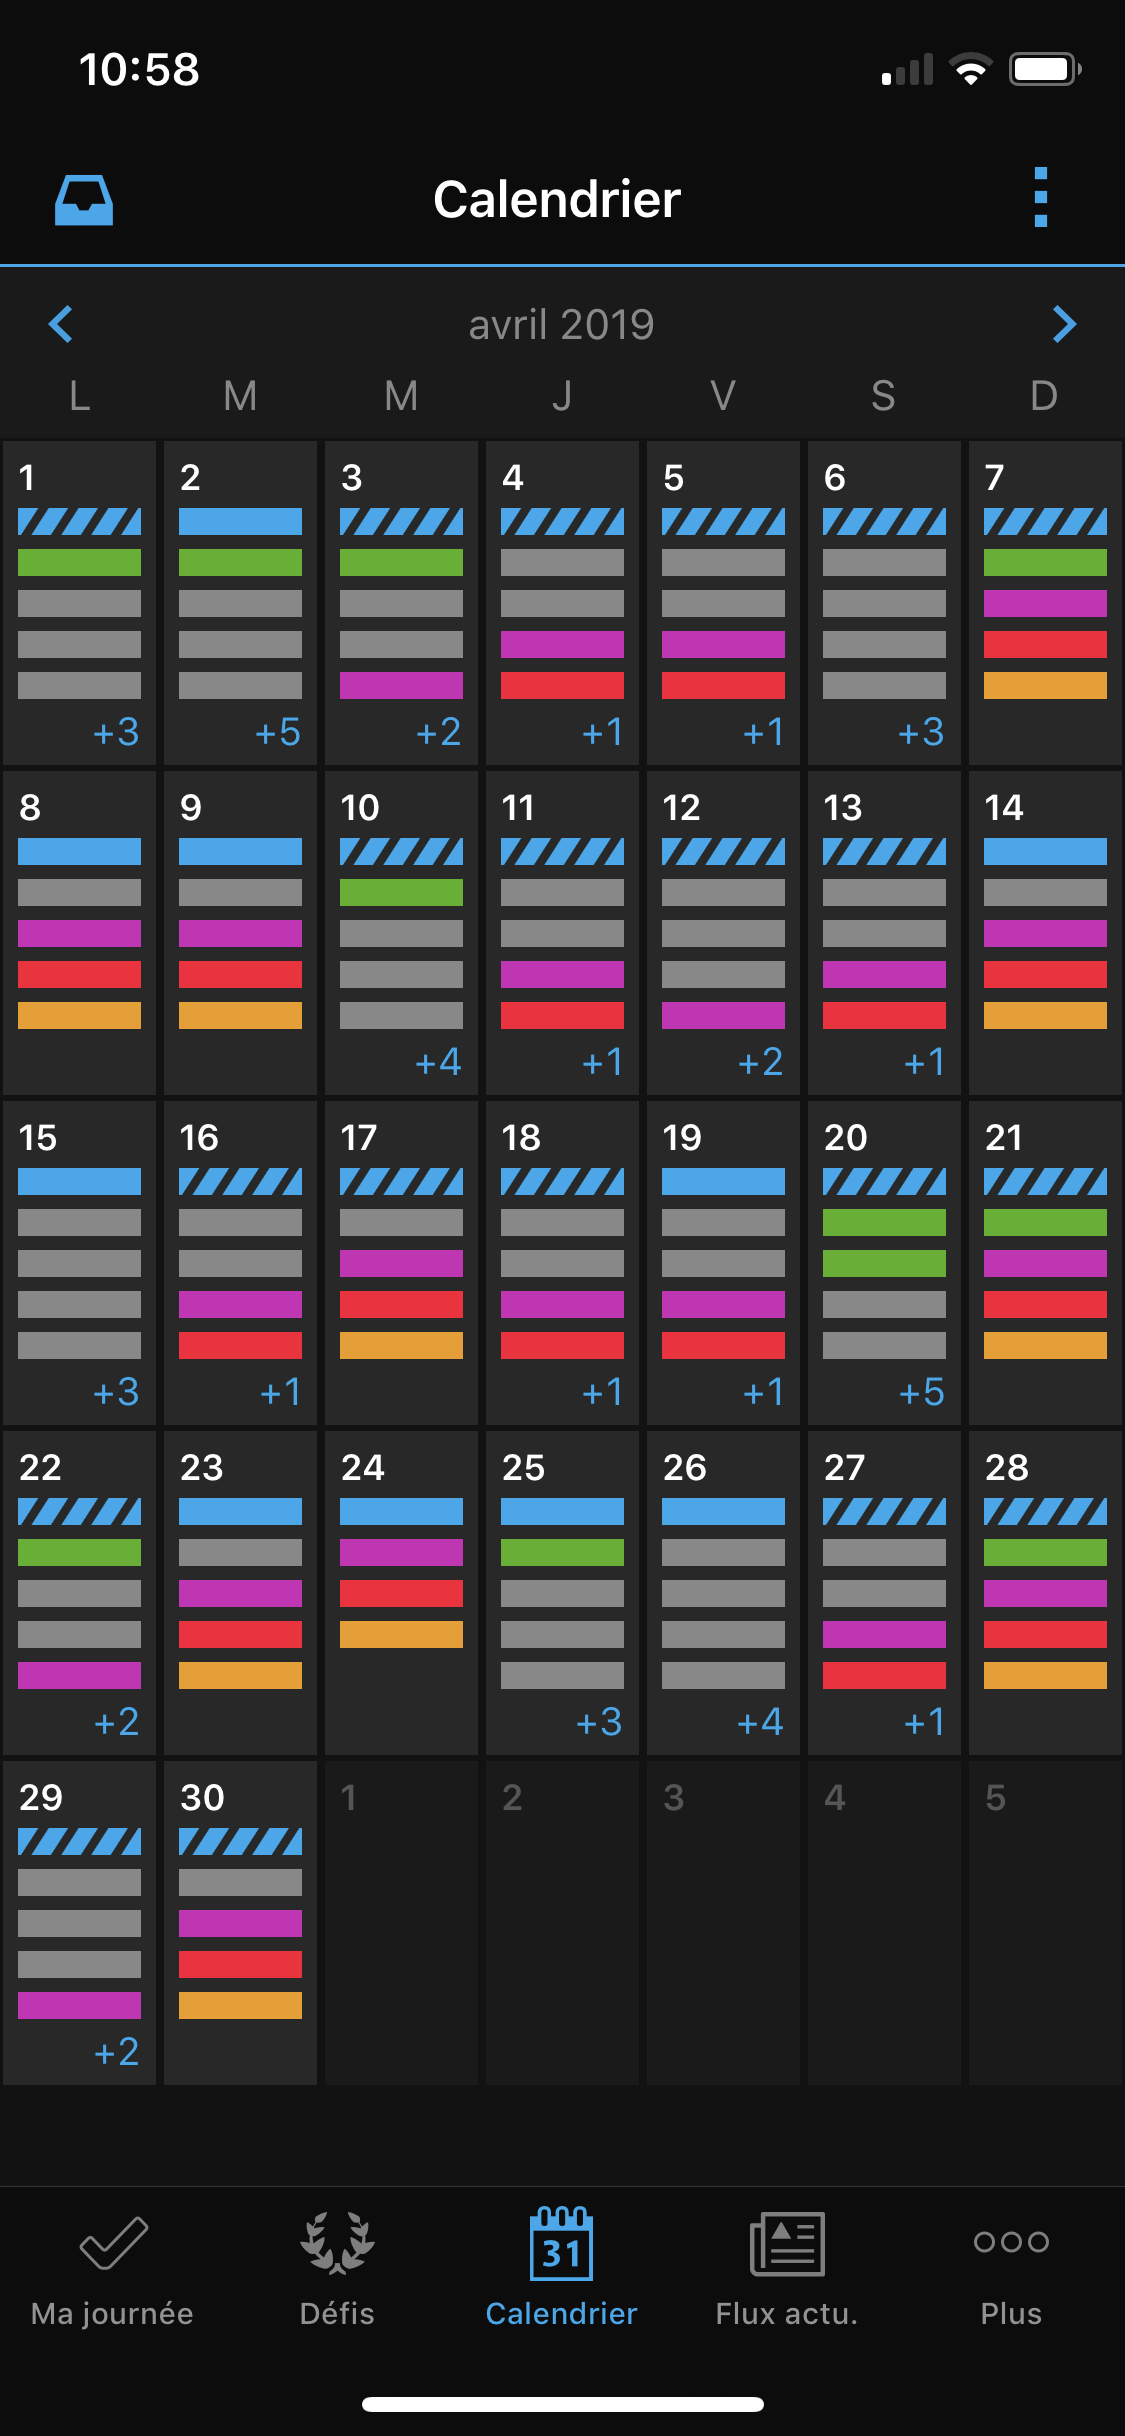Tap the orange bar on April 7

[1045, 685]
